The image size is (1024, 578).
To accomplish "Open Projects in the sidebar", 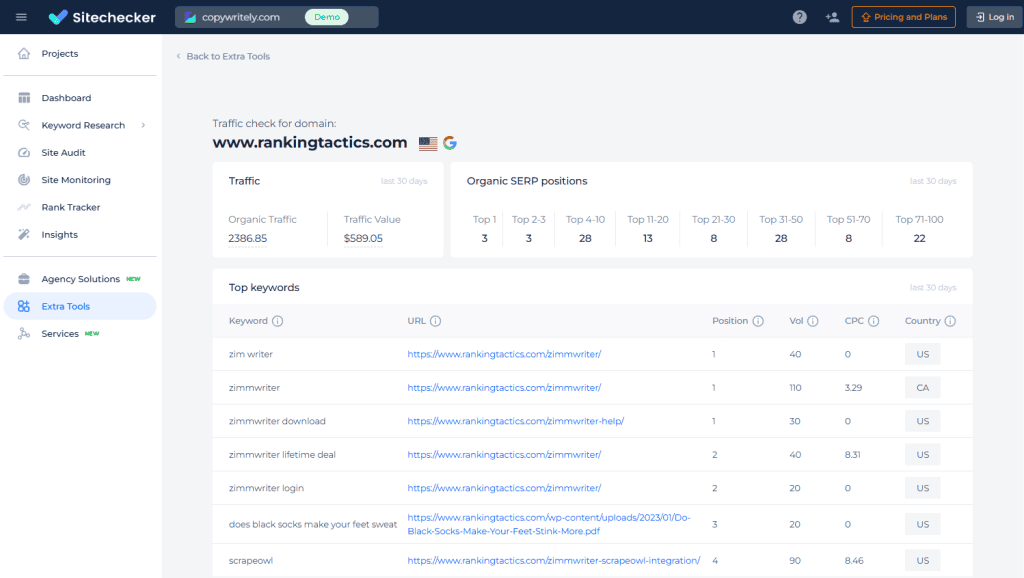I will [x=60, y=54].
